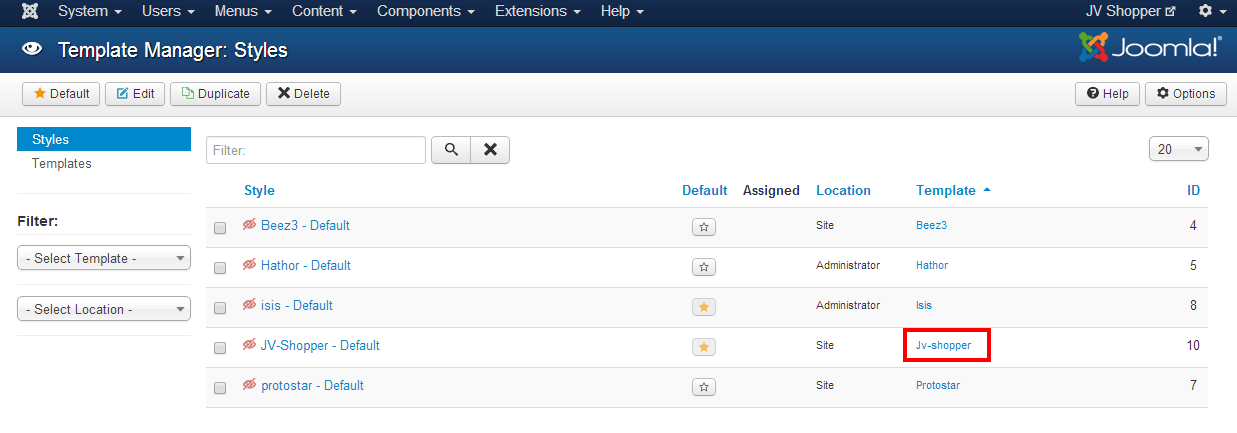The image size is (1237, 433).
Task: Open the Content menu
Action: click(x=325, y=12)
